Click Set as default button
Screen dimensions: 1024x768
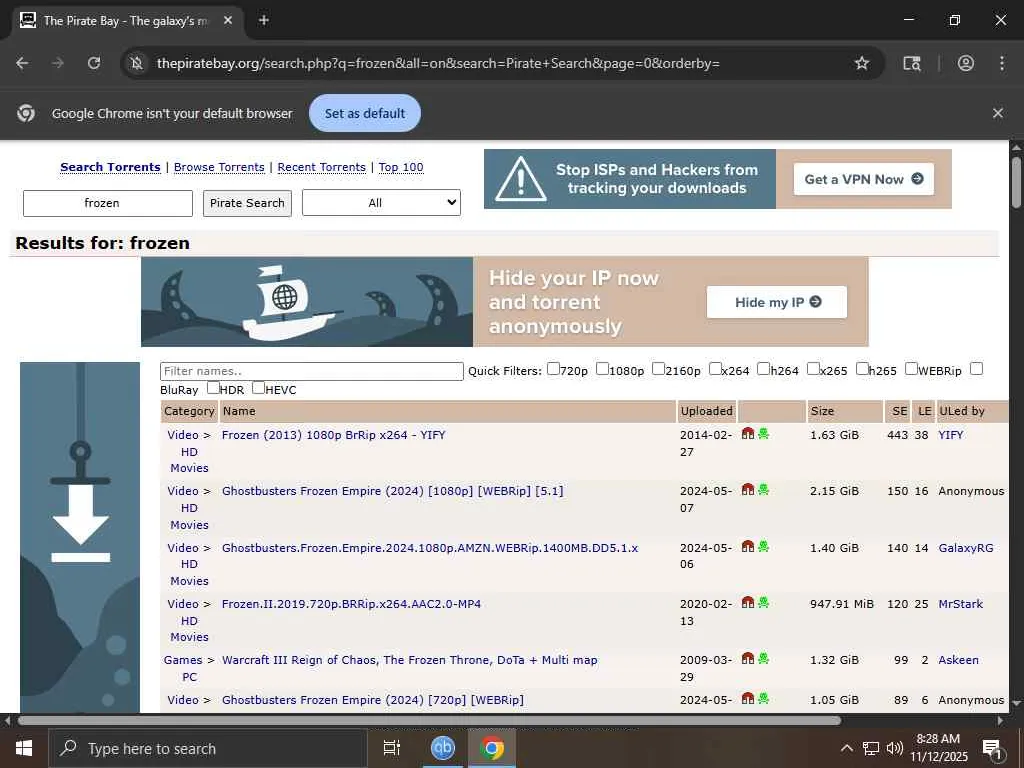pyautogui.click(x=364, y=113)
